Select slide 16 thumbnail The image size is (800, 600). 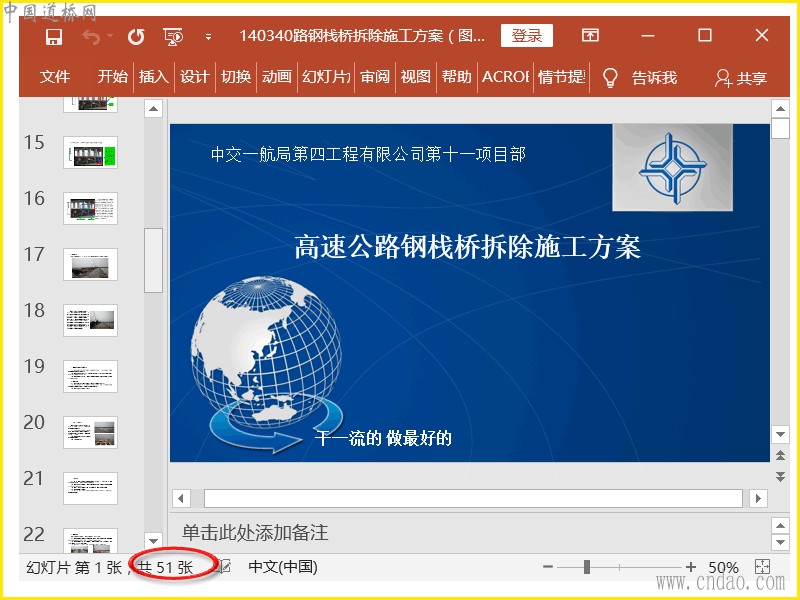pos(90,208)
